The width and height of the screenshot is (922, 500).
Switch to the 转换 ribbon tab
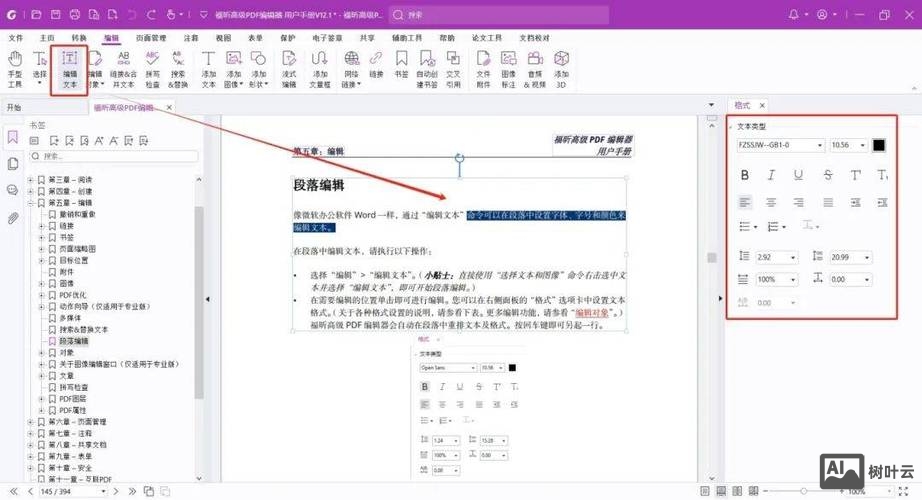click(79, 38)
